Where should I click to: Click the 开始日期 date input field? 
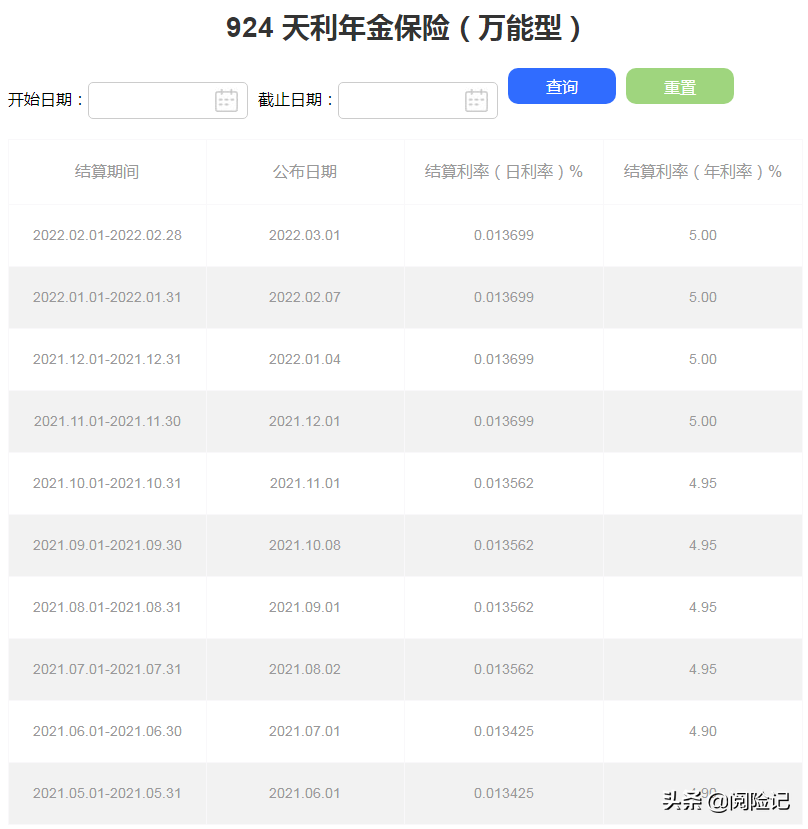tap(168, 100)
